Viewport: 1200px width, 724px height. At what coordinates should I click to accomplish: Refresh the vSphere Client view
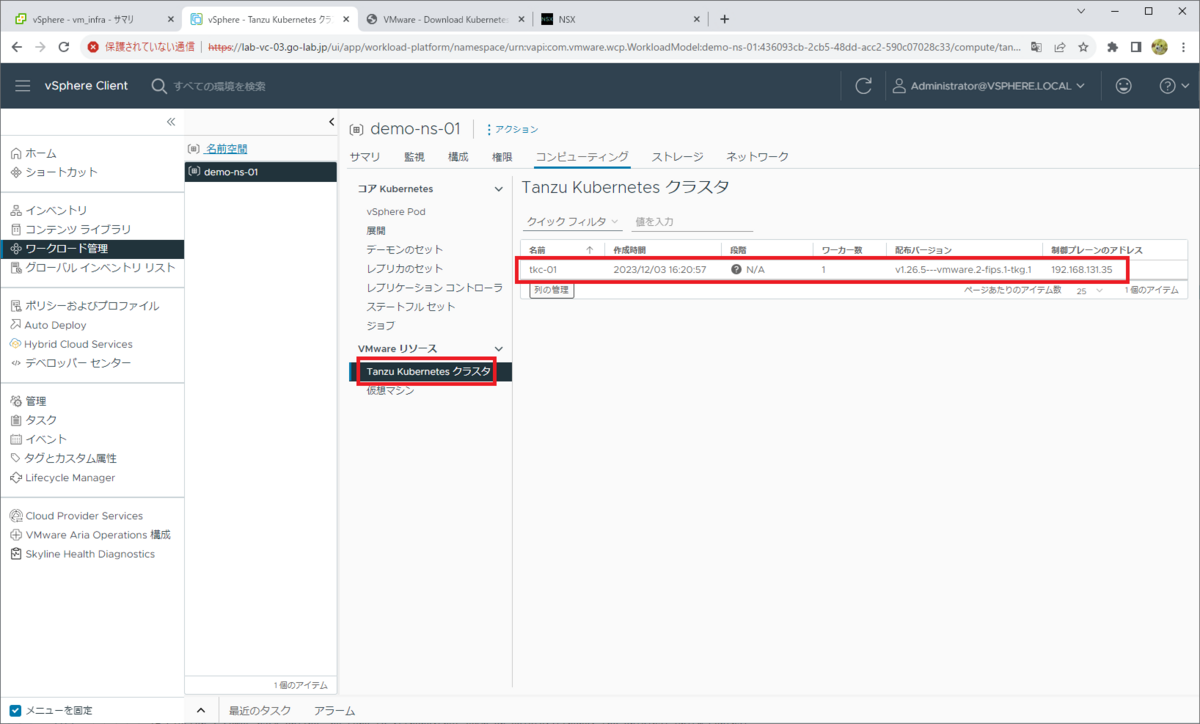tap(864, 86)
